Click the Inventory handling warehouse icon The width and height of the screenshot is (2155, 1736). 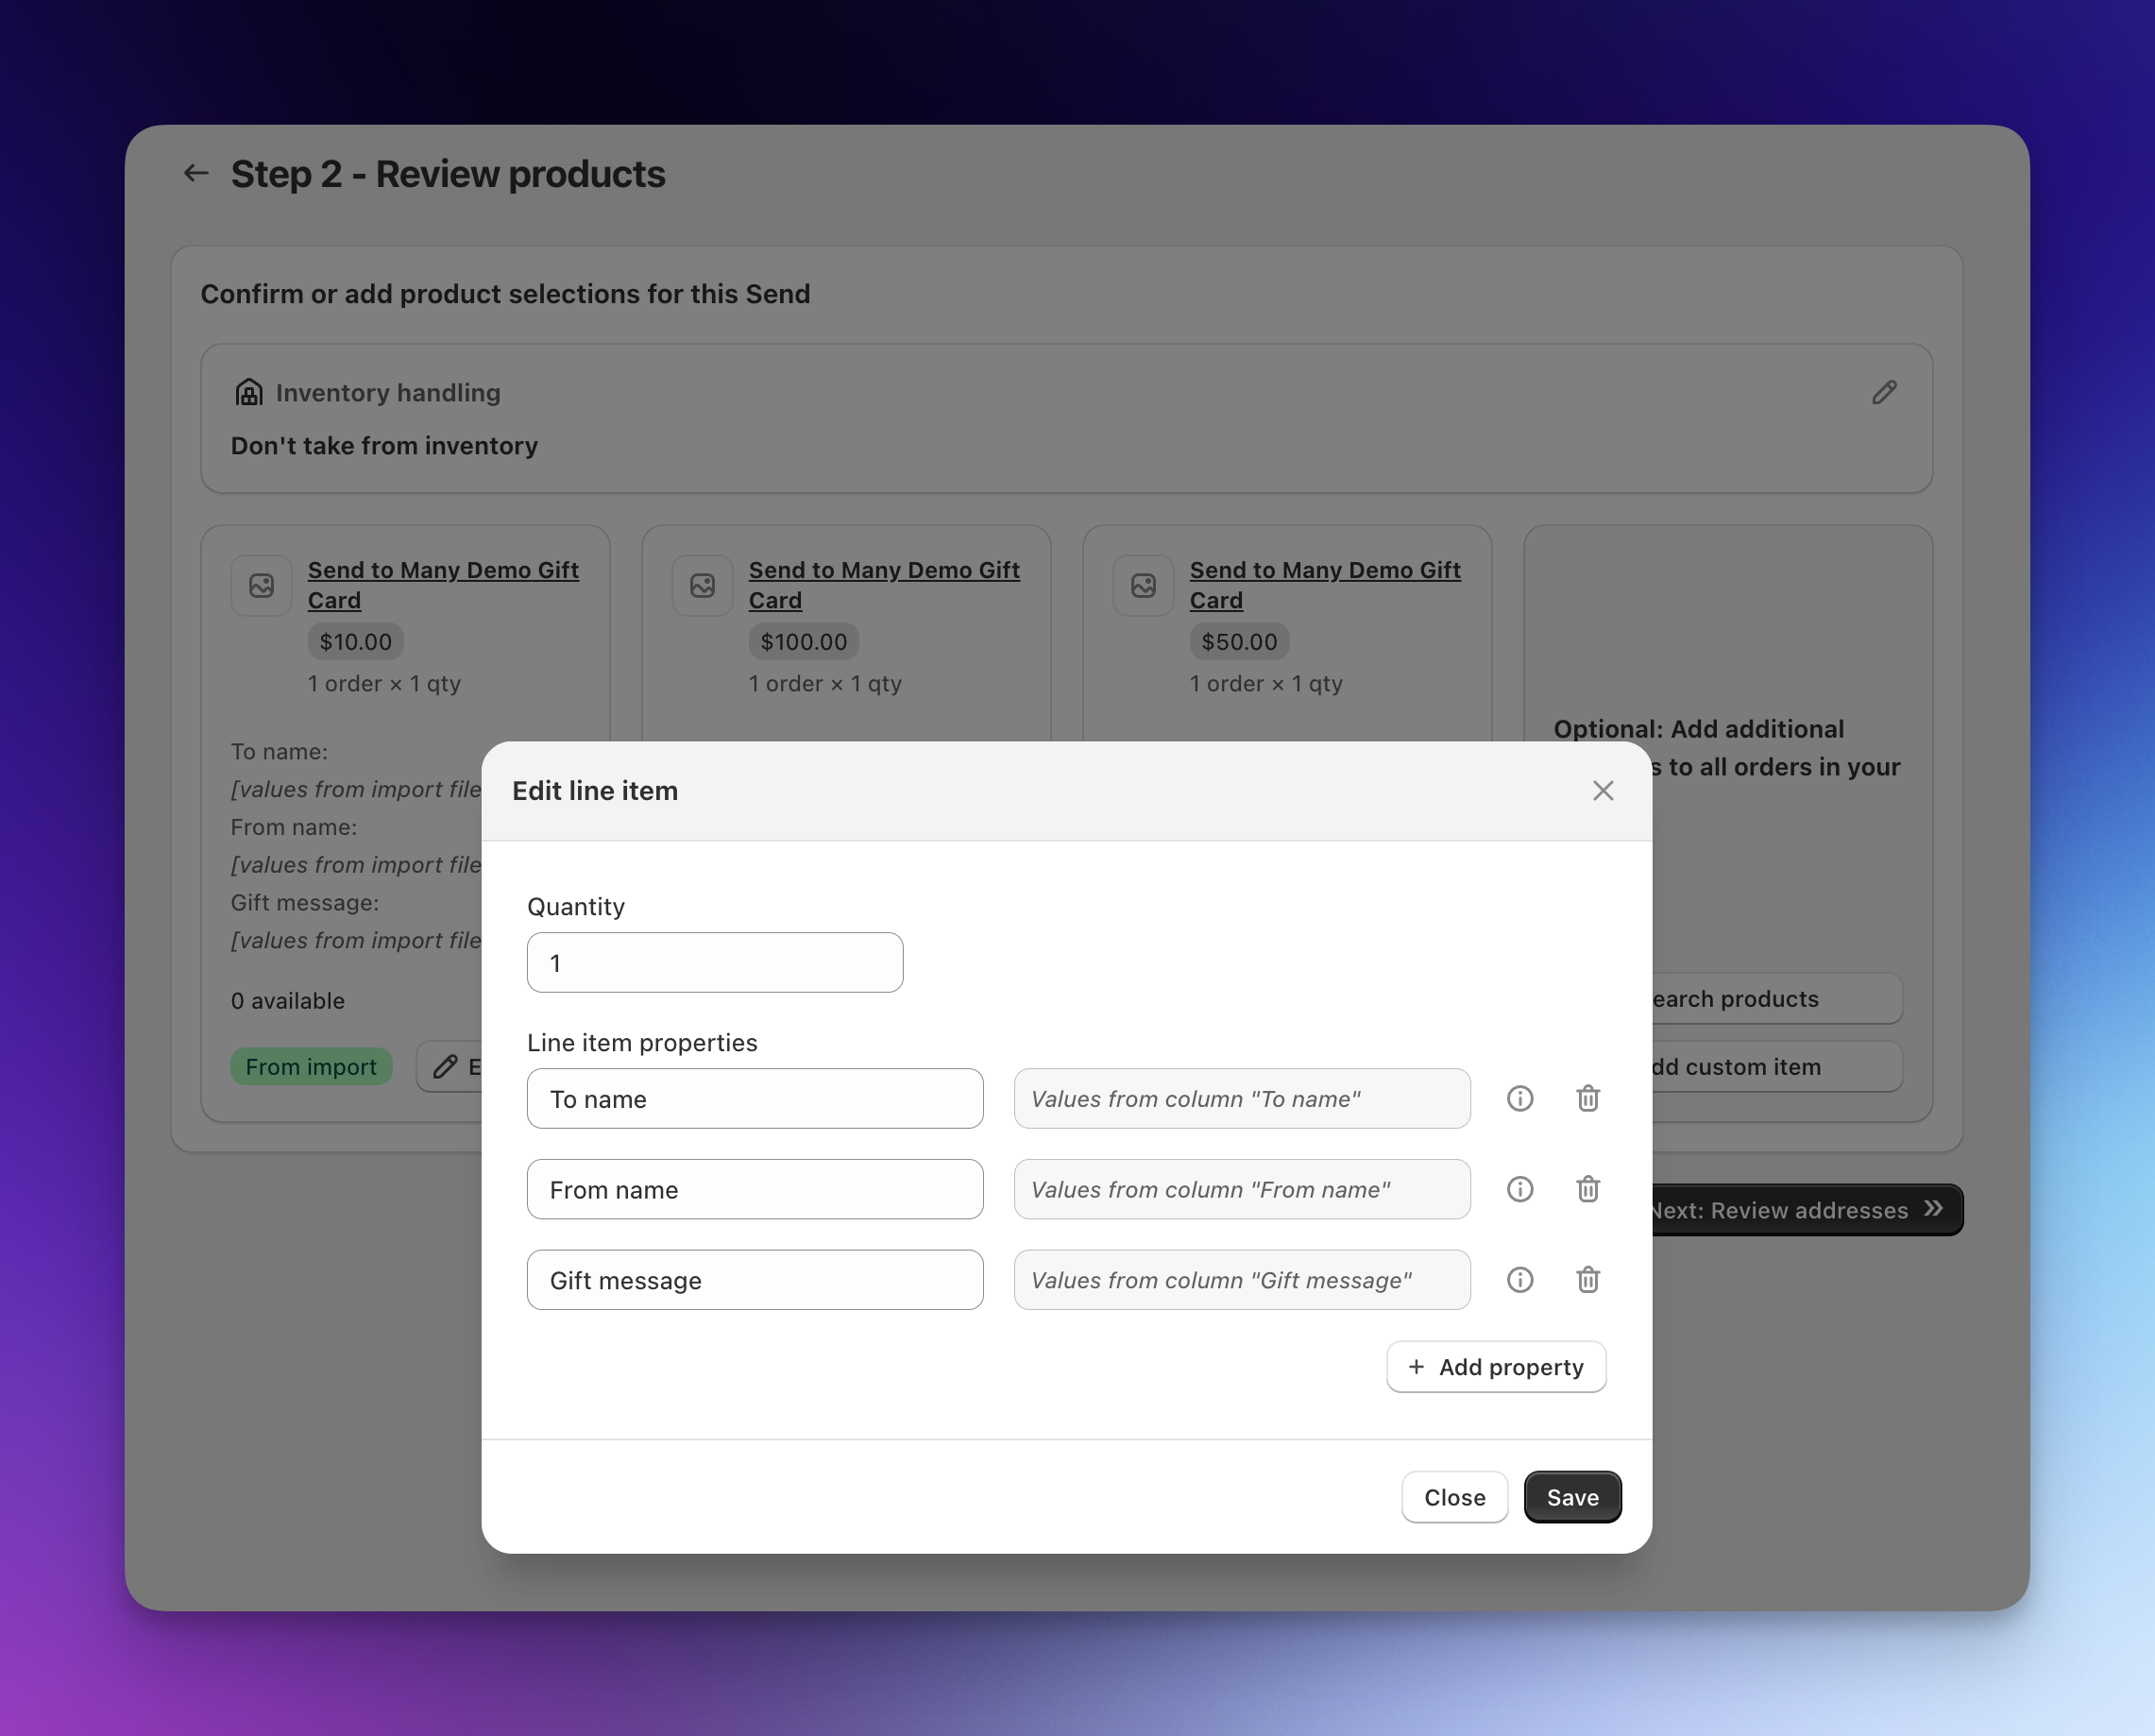click(x=249, y=392)
